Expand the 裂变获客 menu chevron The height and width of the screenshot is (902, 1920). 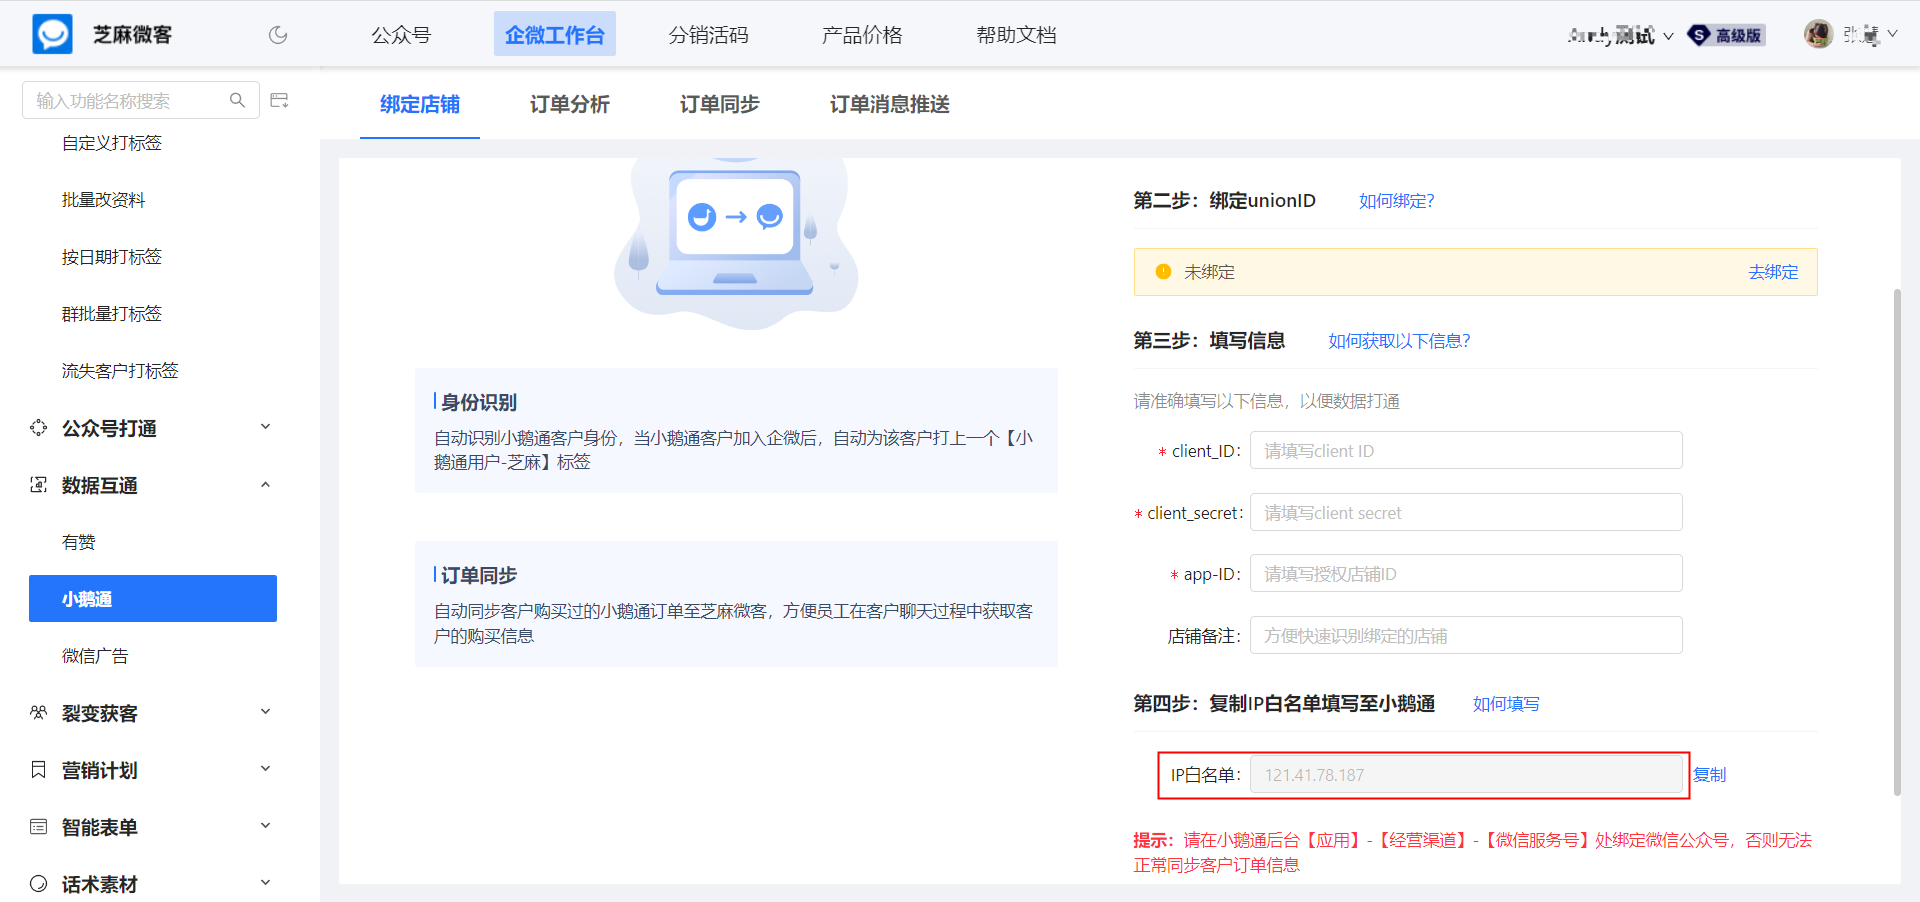(266, 712)
